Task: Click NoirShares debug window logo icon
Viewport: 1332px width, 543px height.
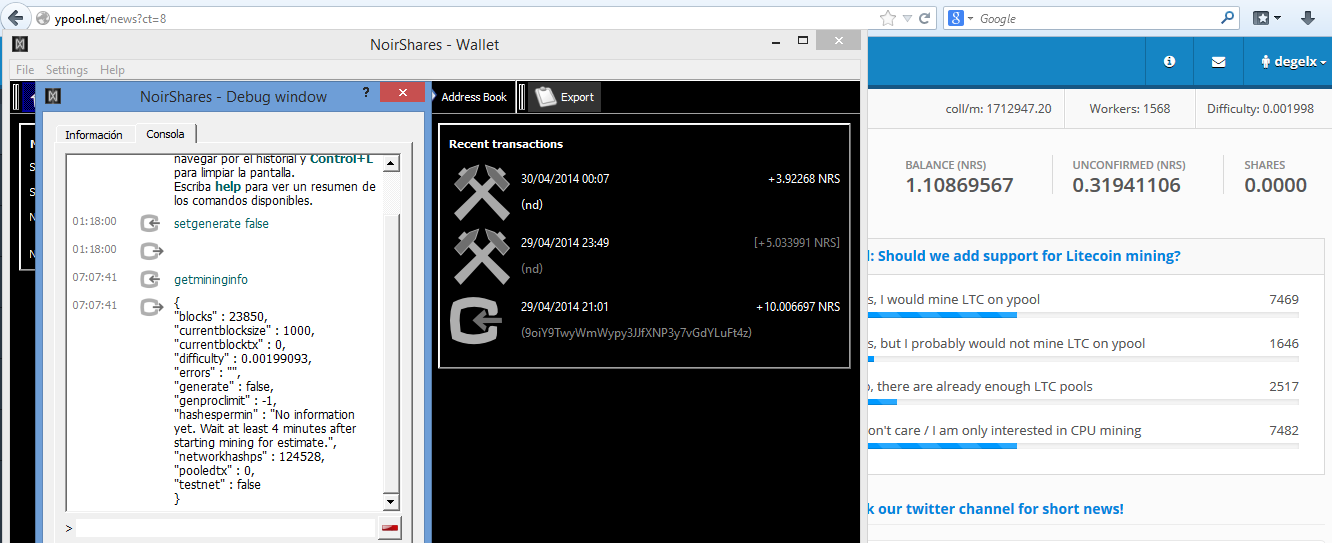Action: point(54,97)
